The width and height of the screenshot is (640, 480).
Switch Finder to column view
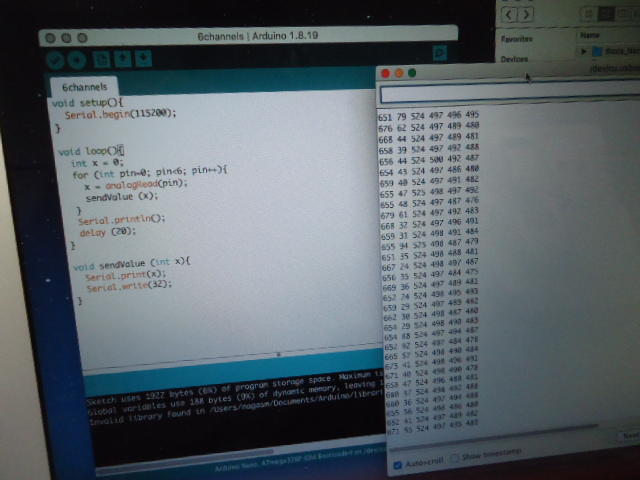[623, 14]
